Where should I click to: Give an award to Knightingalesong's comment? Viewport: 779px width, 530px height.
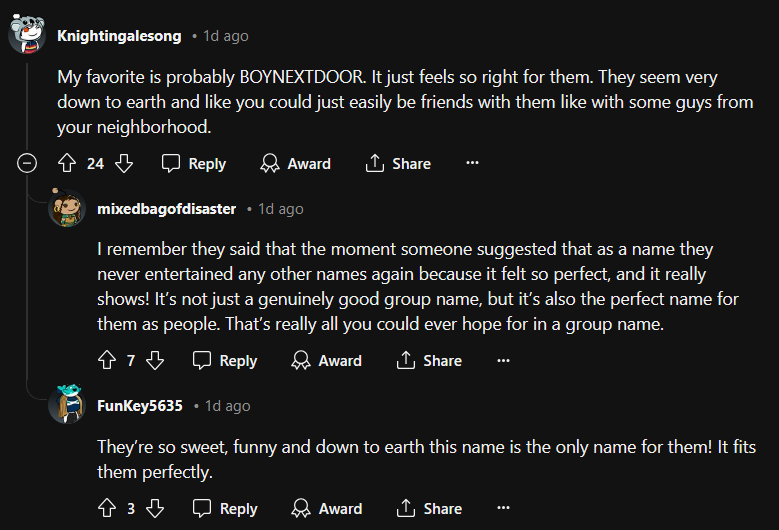pos(295,163)
